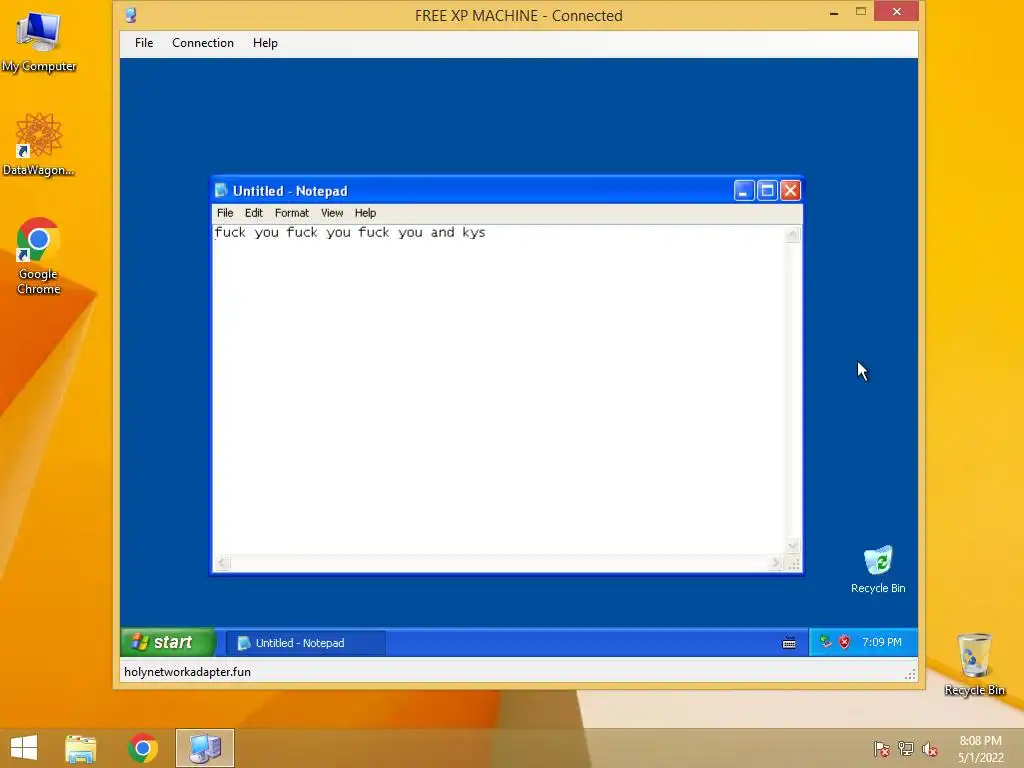Open My Computer desktop icon
The height and width of the screenshot is (768, 1024).
tap(39, 42)
